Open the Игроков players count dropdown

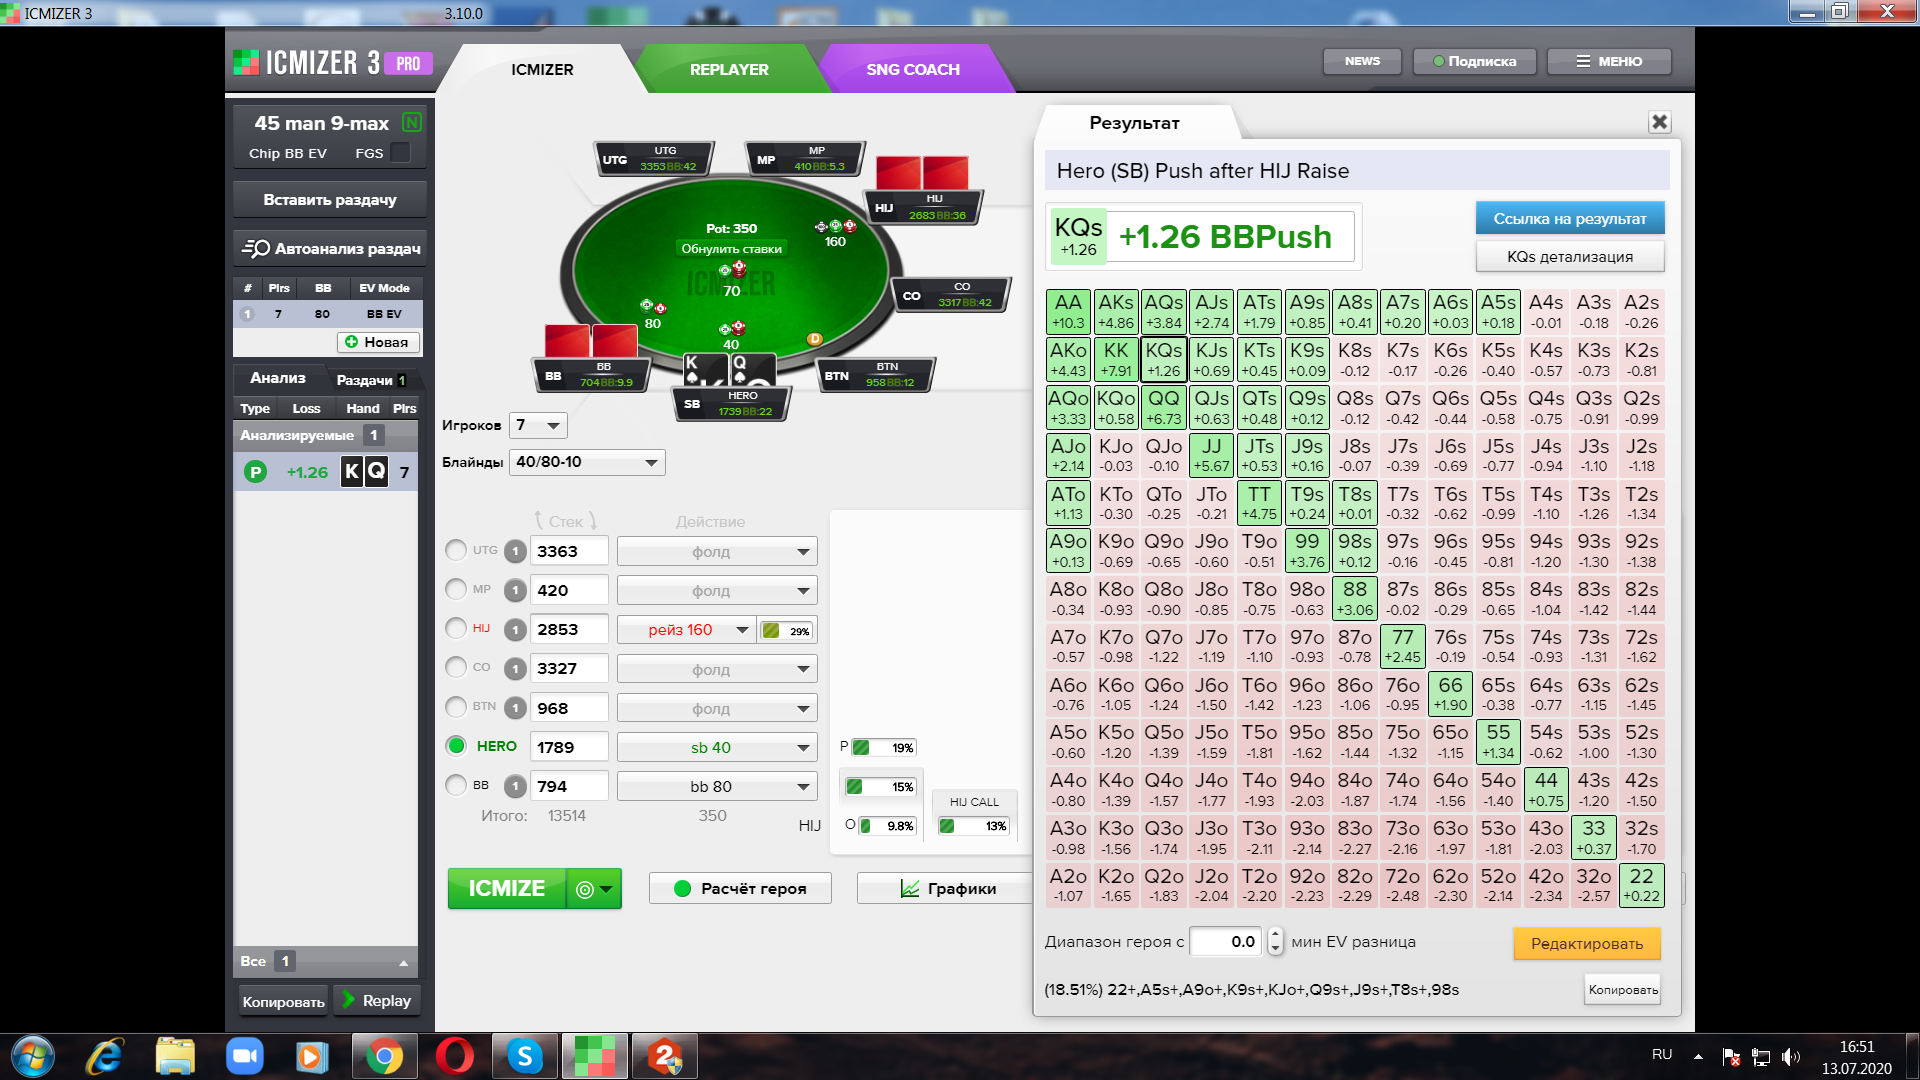click(x=538, y=425)
